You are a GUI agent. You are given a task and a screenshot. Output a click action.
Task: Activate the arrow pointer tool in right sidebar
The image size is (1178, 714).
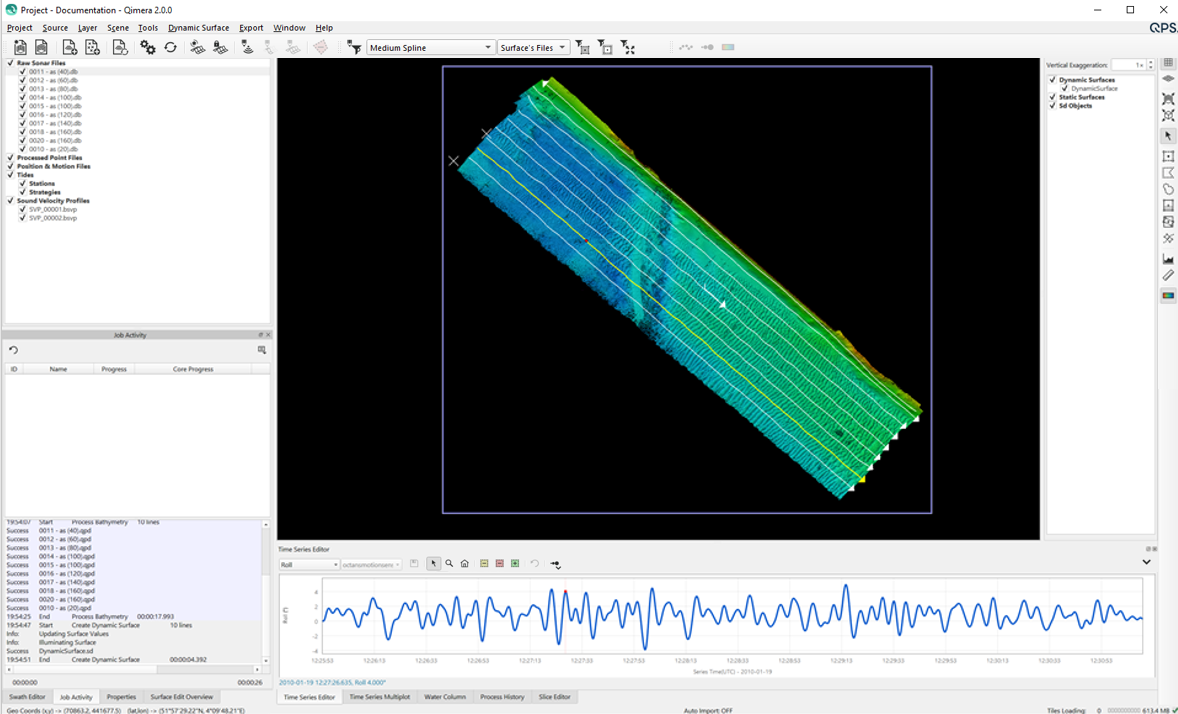(1168, 135)
